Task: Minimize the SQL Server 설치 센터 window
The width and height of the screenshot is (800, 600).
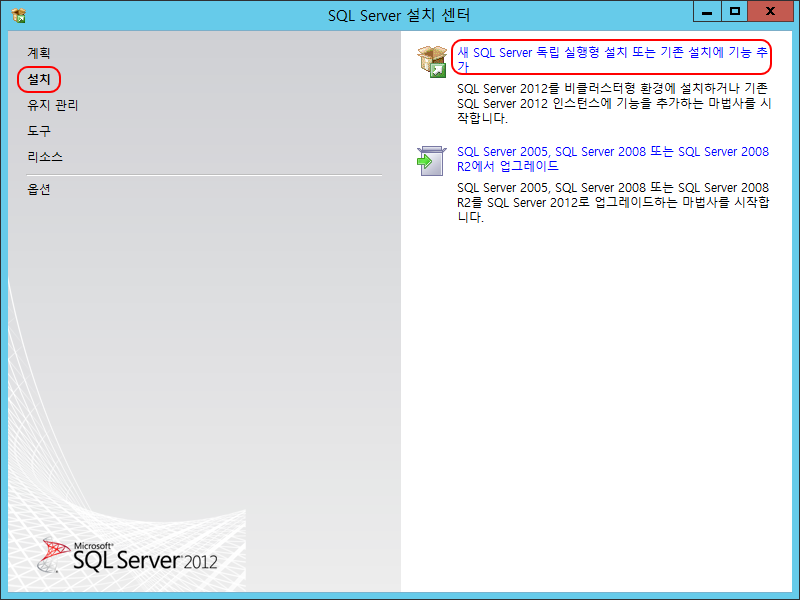Action: click(707, 12)
